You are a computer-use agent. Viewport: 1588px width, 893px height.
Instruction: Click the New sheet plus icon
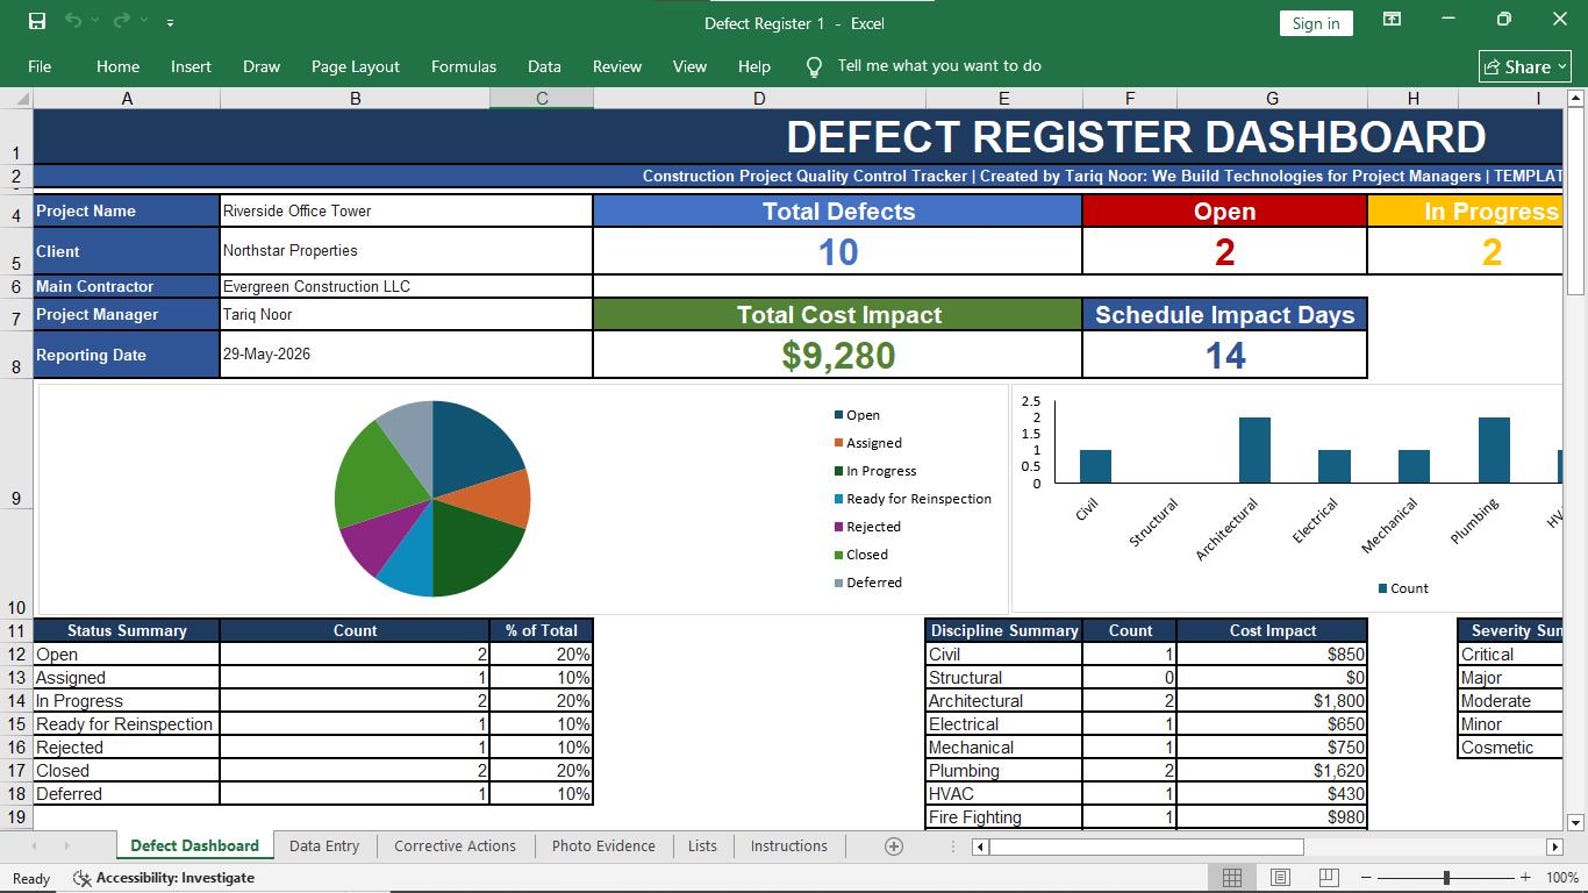click(x=894, y=847)
